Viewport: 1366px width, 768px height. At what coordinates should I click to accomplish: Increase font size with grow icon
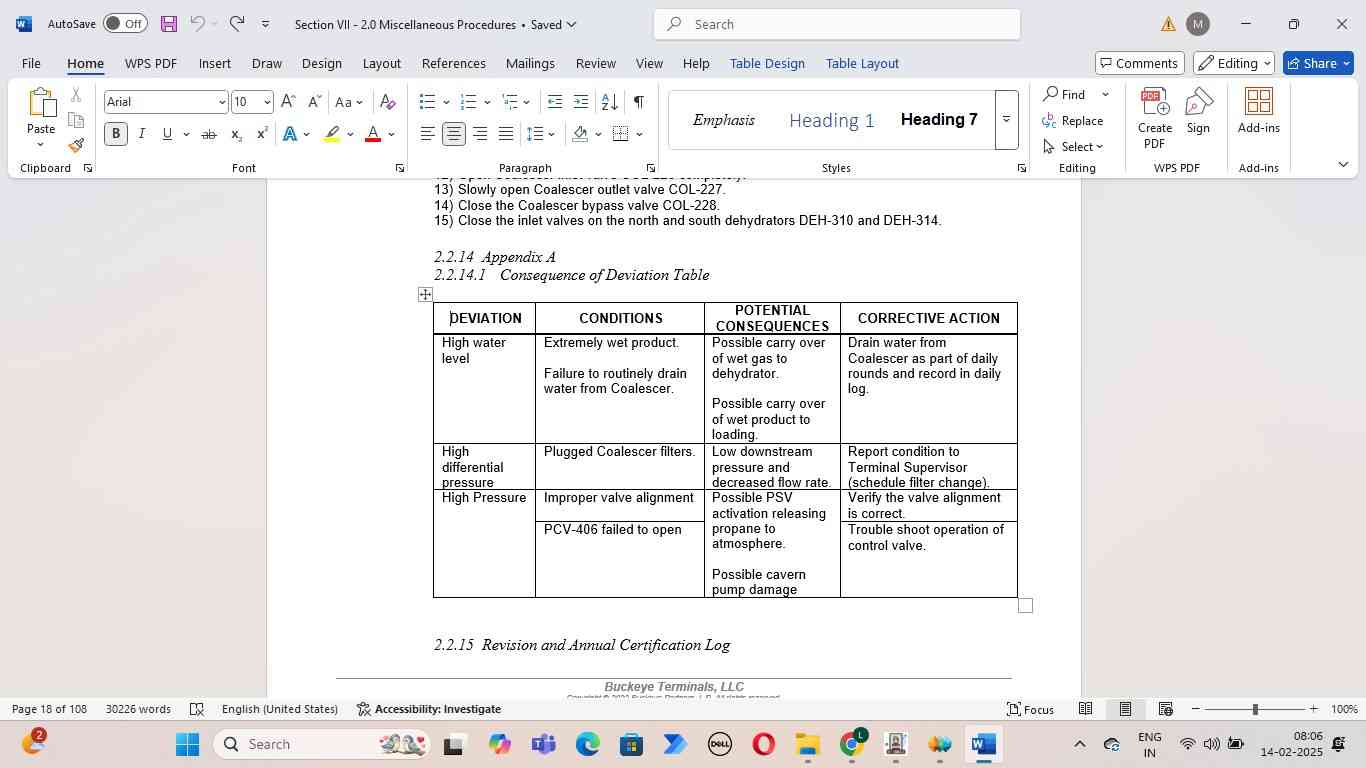[288, 102]
